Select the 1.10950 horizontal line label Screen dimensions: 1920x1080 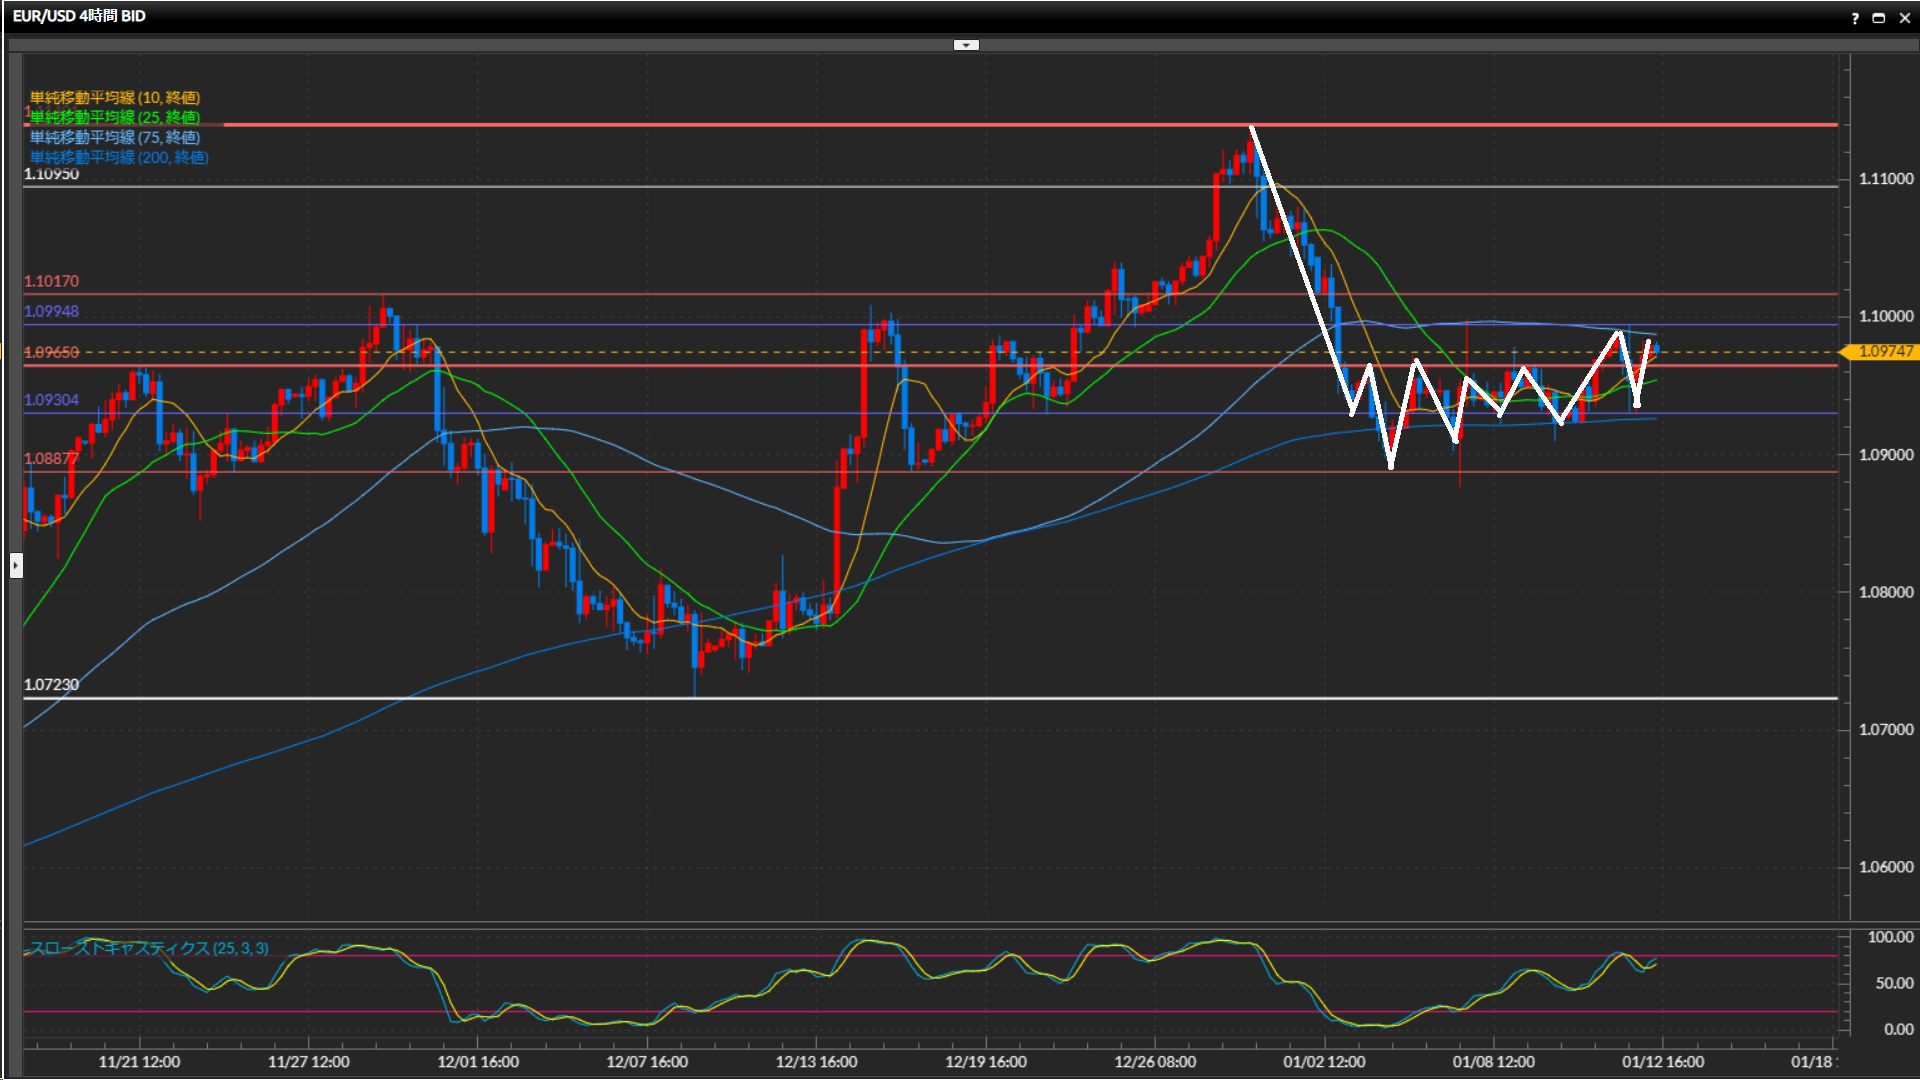tap(51, 174)
